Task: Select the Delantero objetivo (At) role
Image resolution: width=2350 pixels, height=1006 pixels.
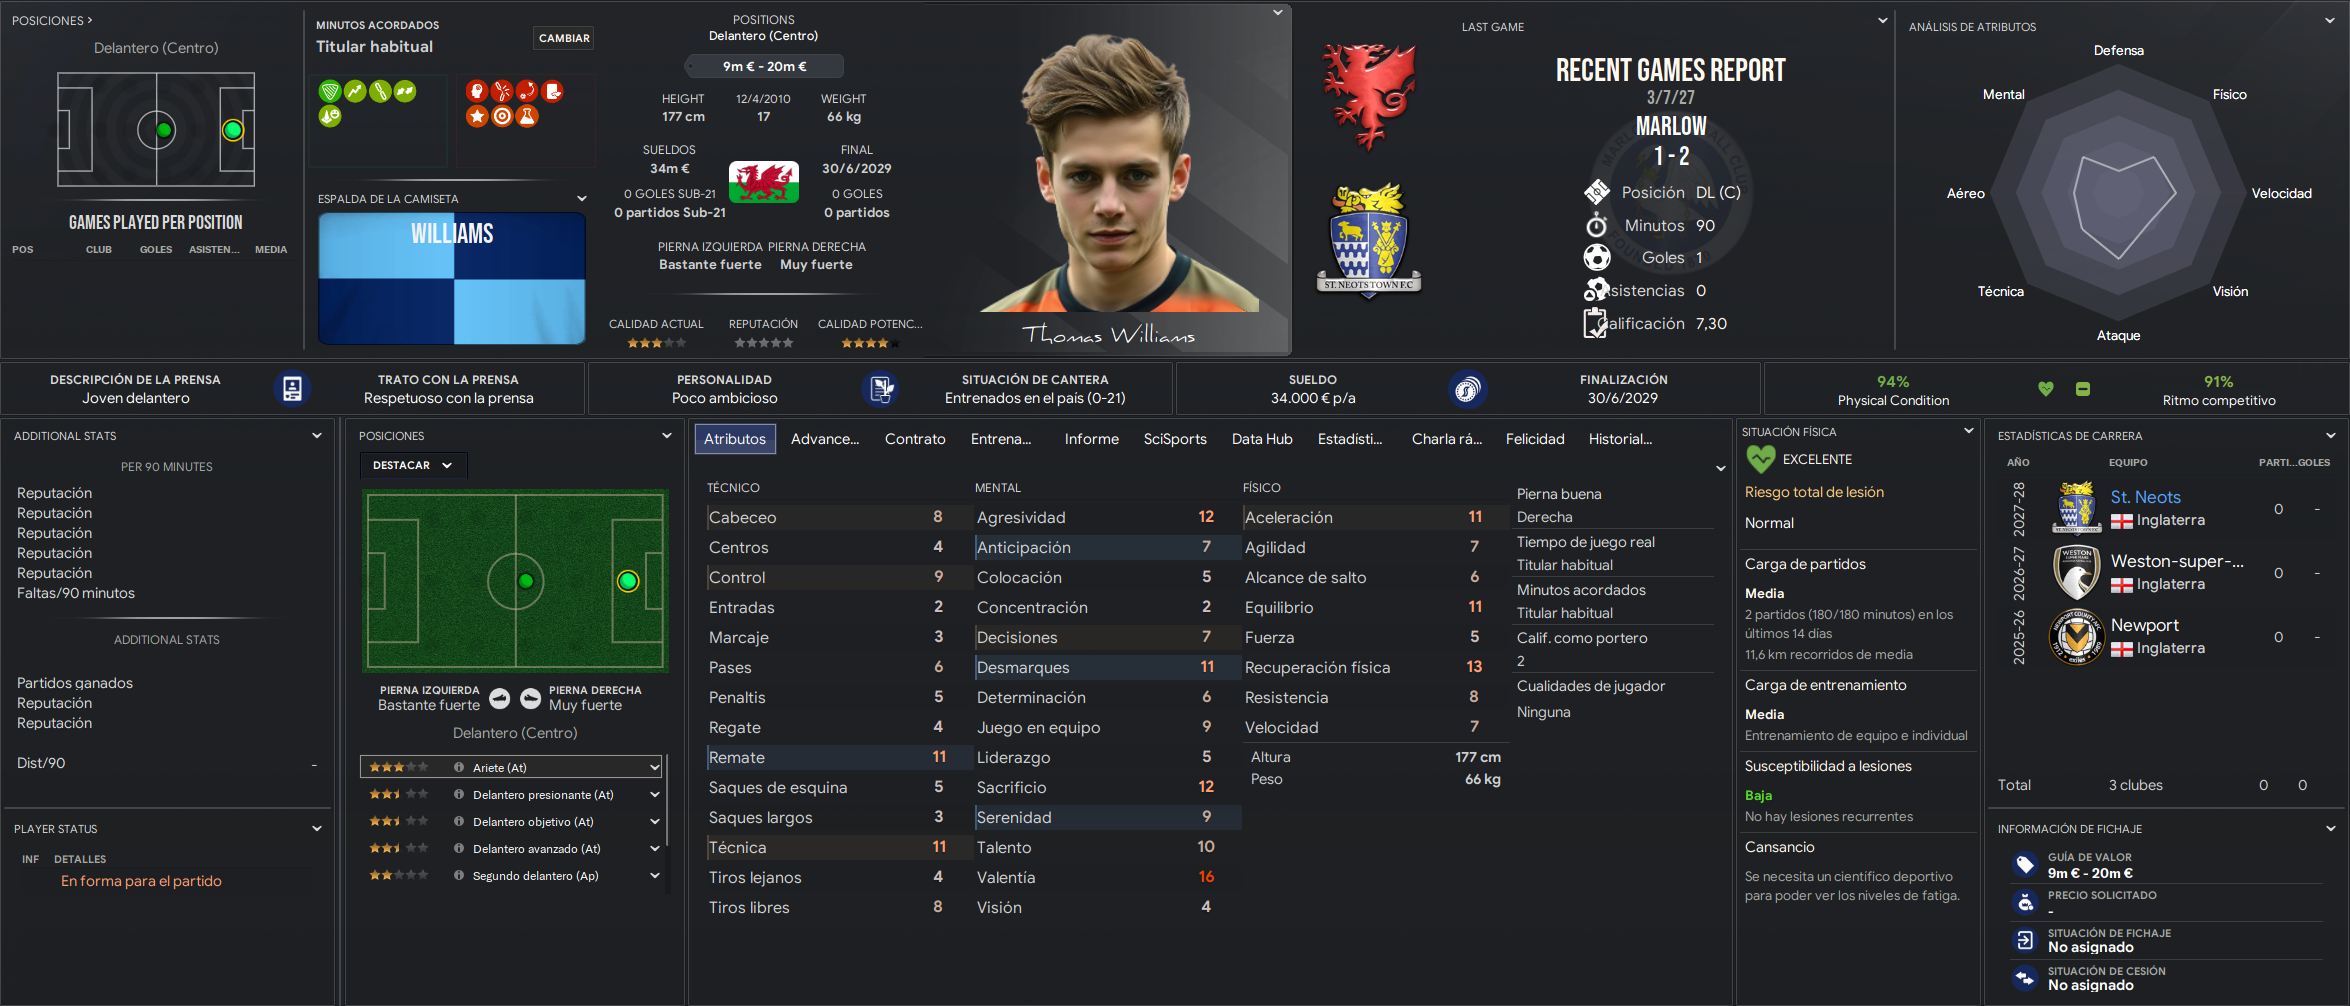Action: 511,822
